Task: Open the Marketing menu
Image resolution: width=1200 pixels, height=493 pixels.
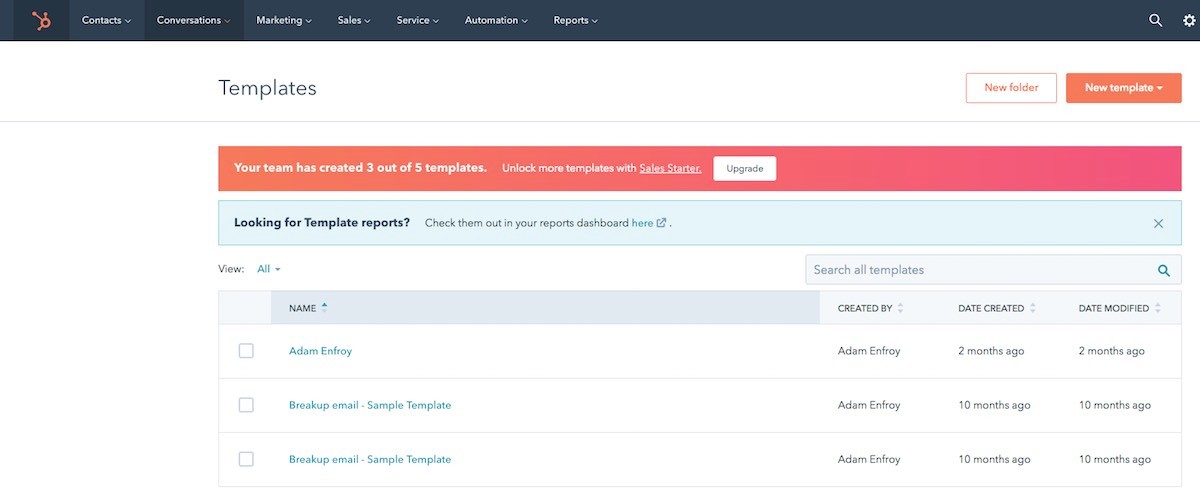Action: [284, 20]
